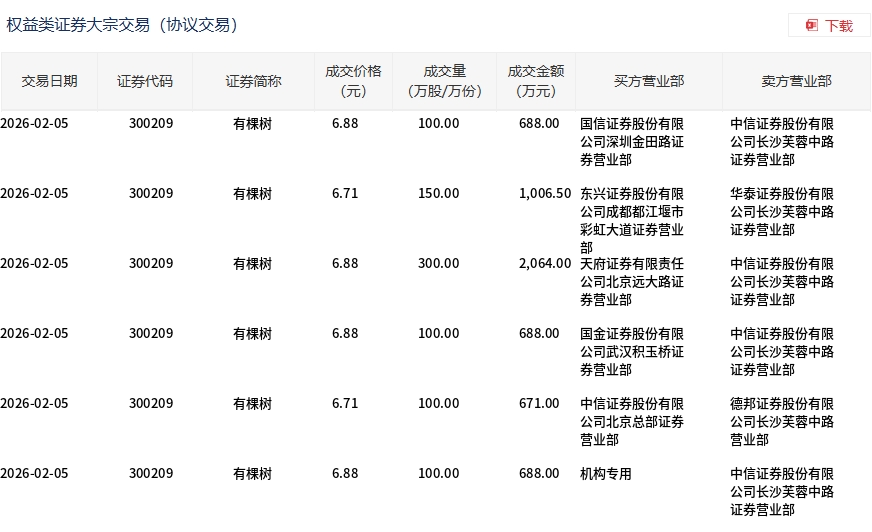Click the amount 2,064.00
872x532 pixels.
tap(545, 263)
